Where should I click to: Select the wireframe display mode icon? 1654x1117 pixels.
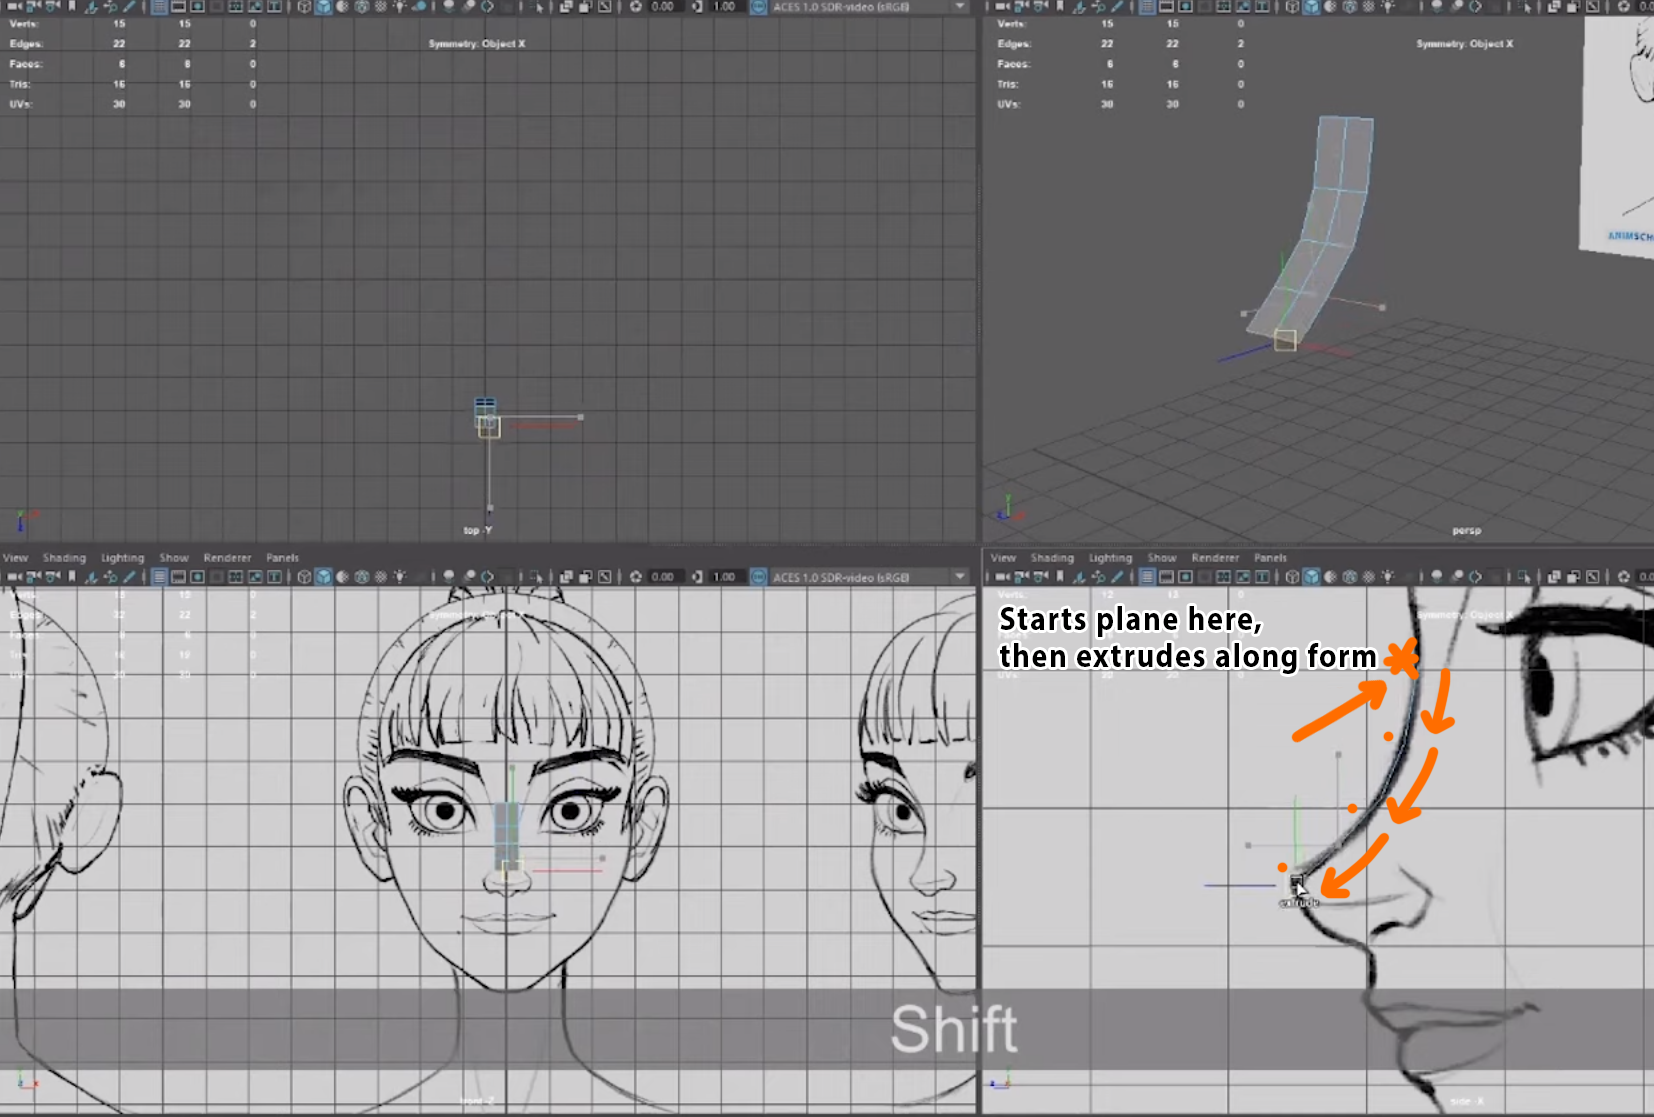click(305, 577)
